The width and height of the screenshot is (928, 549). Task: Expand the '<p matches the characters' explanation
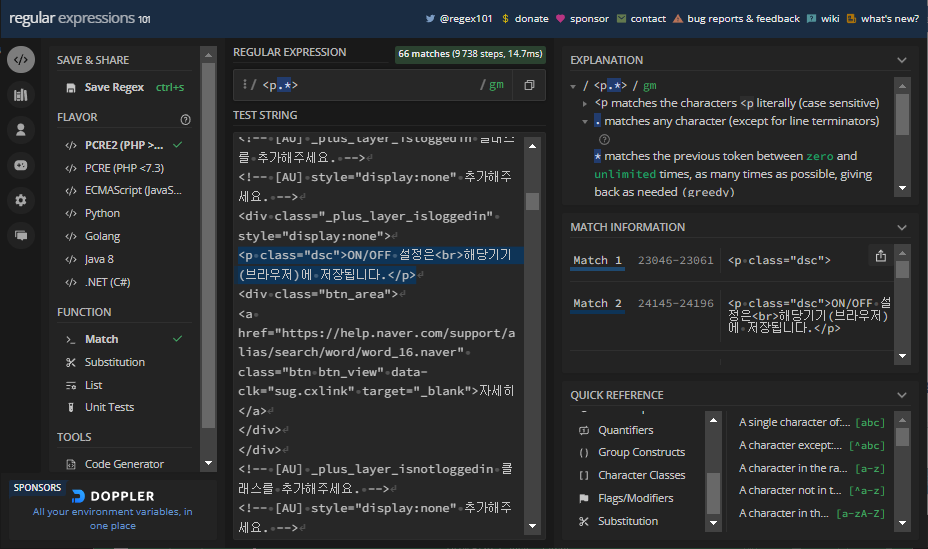[585, 104]
